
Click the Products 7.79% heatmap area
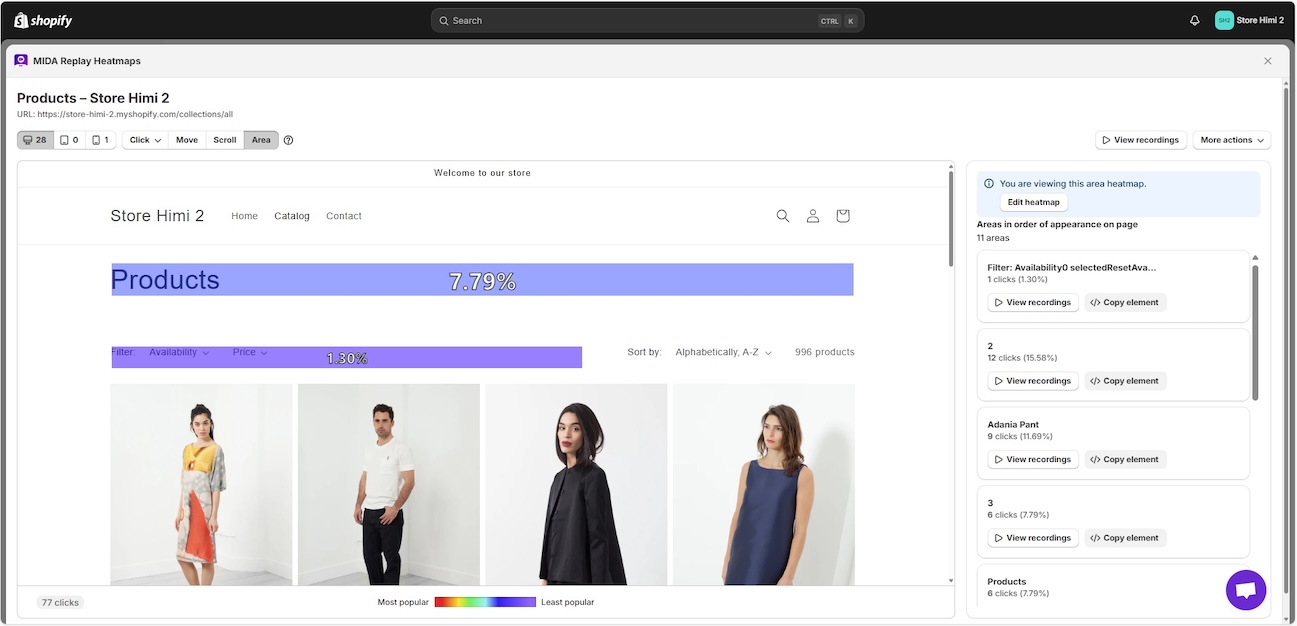482,280
